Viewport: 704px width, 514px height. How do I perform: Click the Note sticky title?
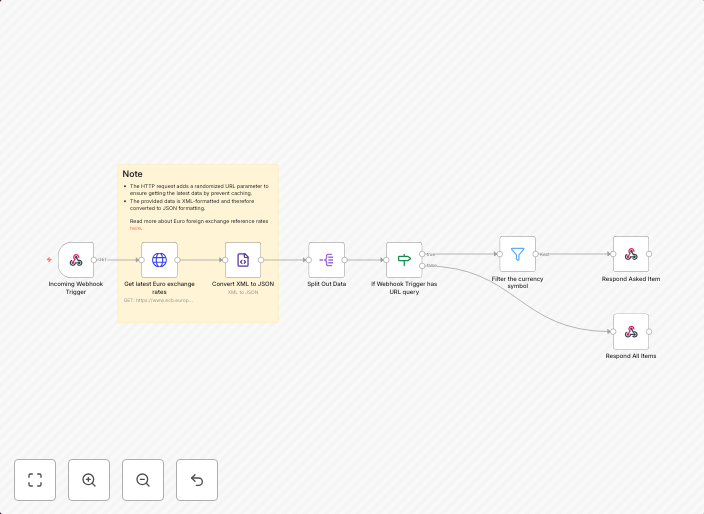(x=133, y=174)
